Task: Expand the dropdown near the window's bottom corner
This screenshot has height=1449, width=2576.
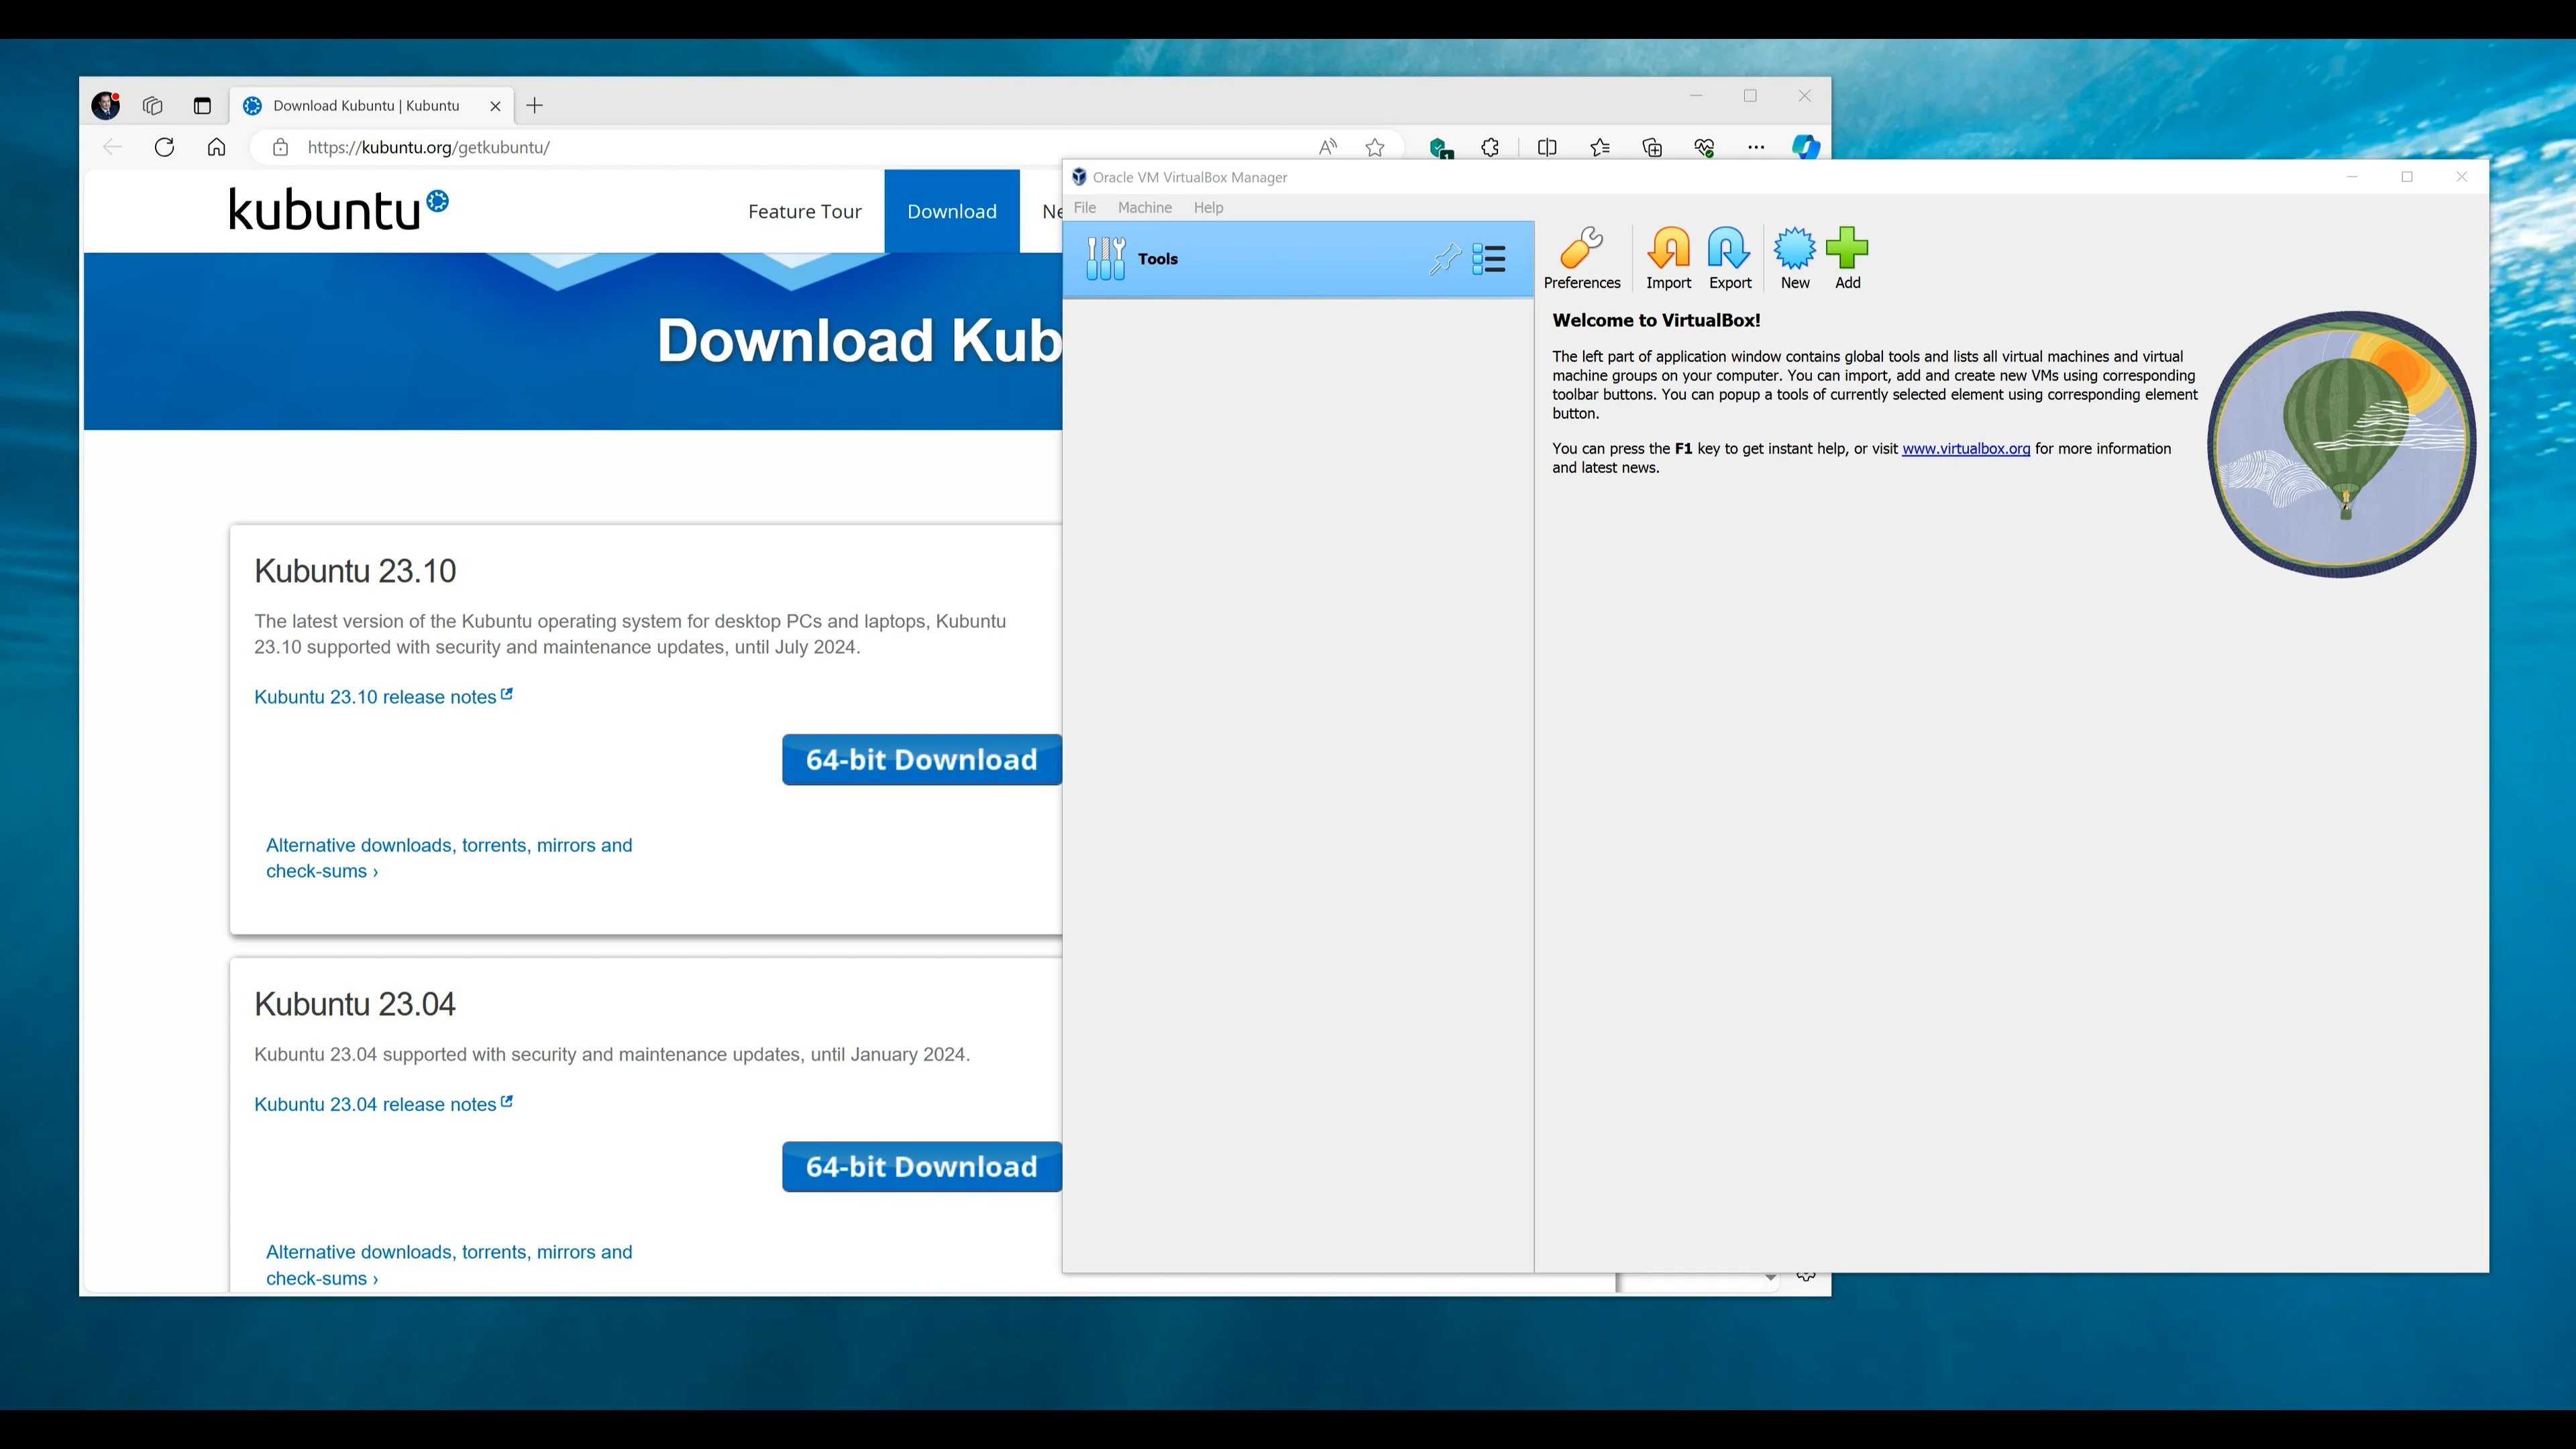Action: [1770, 1278]
